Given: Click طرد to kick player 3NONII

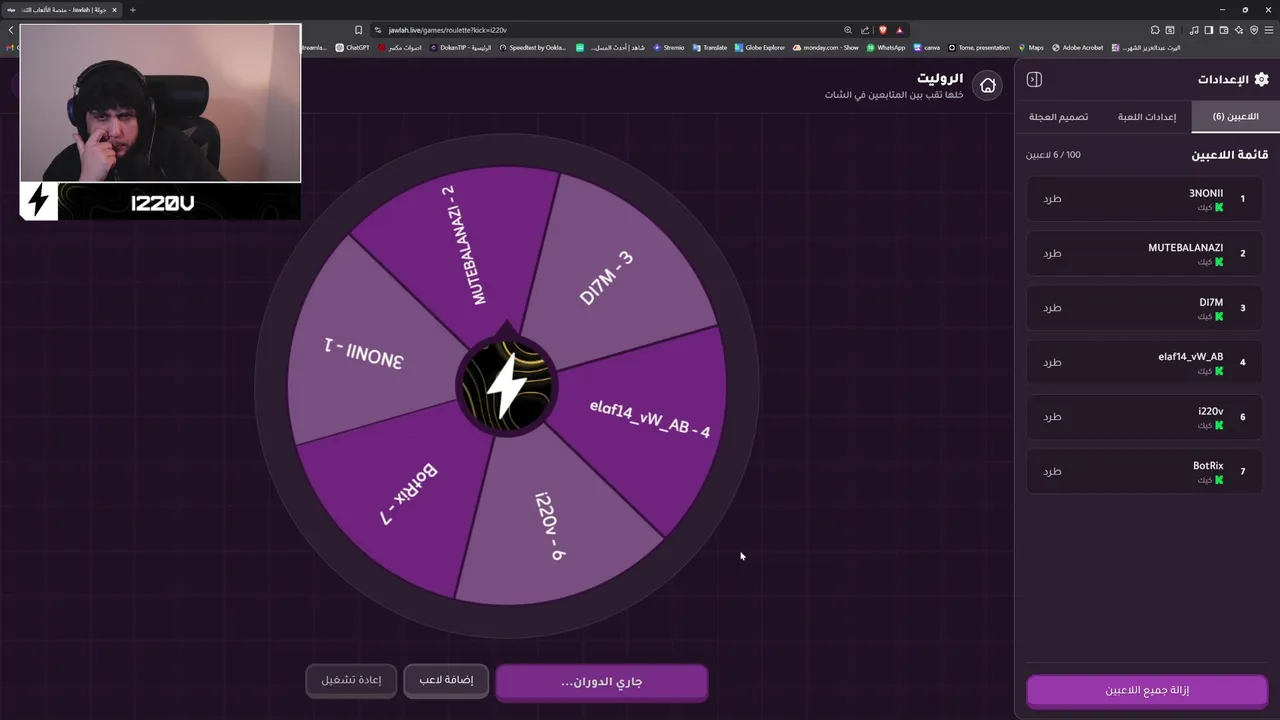Looking at the screenshot, I should pyautogui.click(x=1052, y=199).
